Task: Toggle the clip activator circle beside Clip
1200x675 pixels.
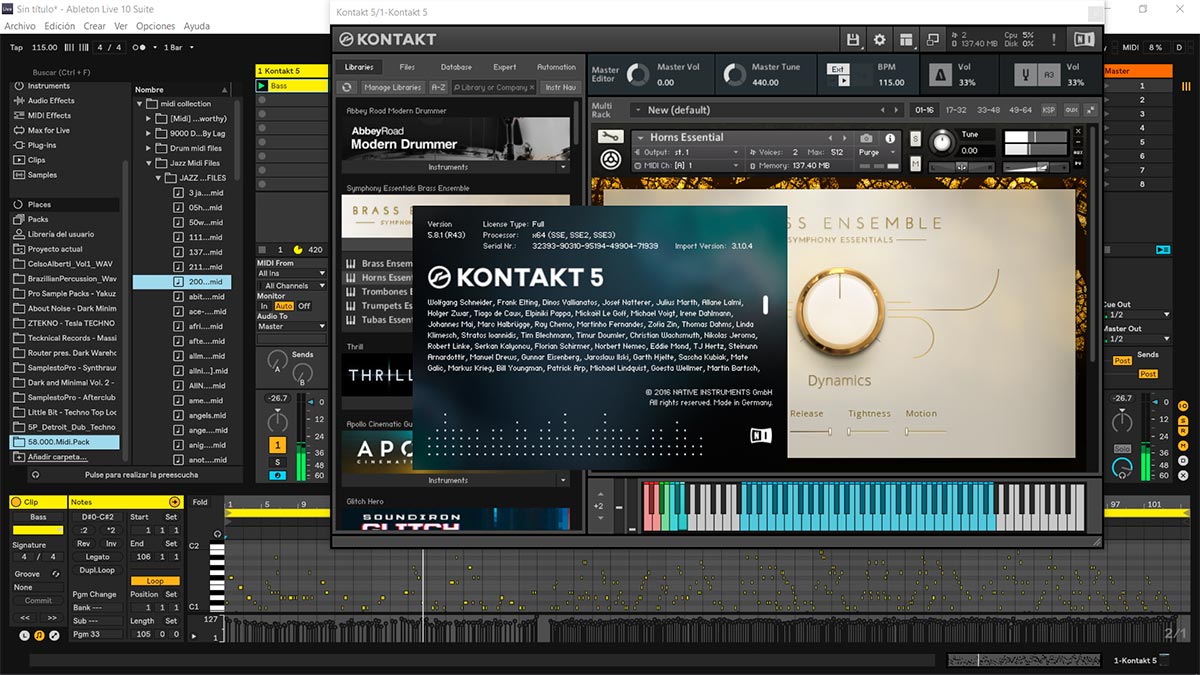Action: 18,502
